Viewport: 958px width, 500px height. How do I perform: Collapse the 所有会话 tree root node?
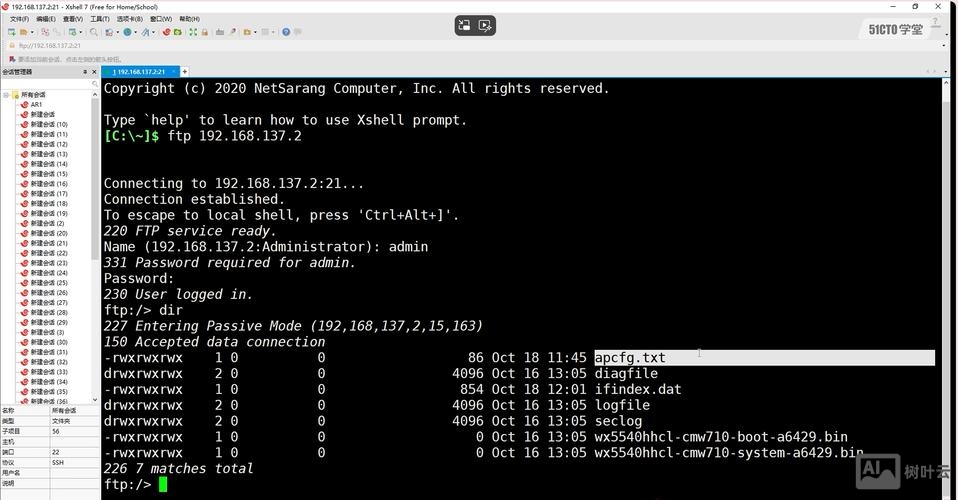coord(5,95)
